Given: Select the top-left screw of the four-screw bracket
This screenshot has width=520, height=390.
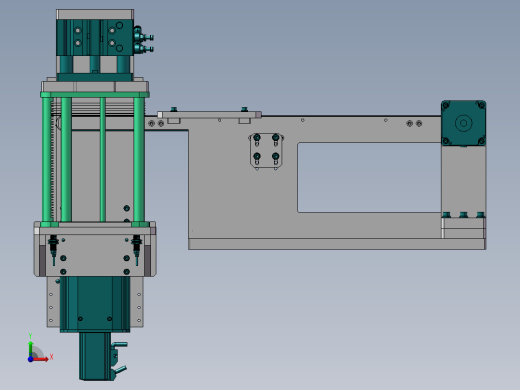Looking at the screenshot, I should click(257, 137).
